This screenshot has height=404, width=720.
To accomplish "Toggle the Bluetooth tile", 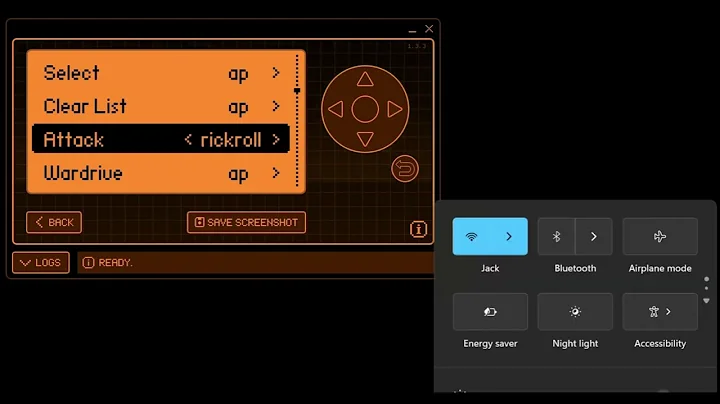I will click(x=556, y=236).
